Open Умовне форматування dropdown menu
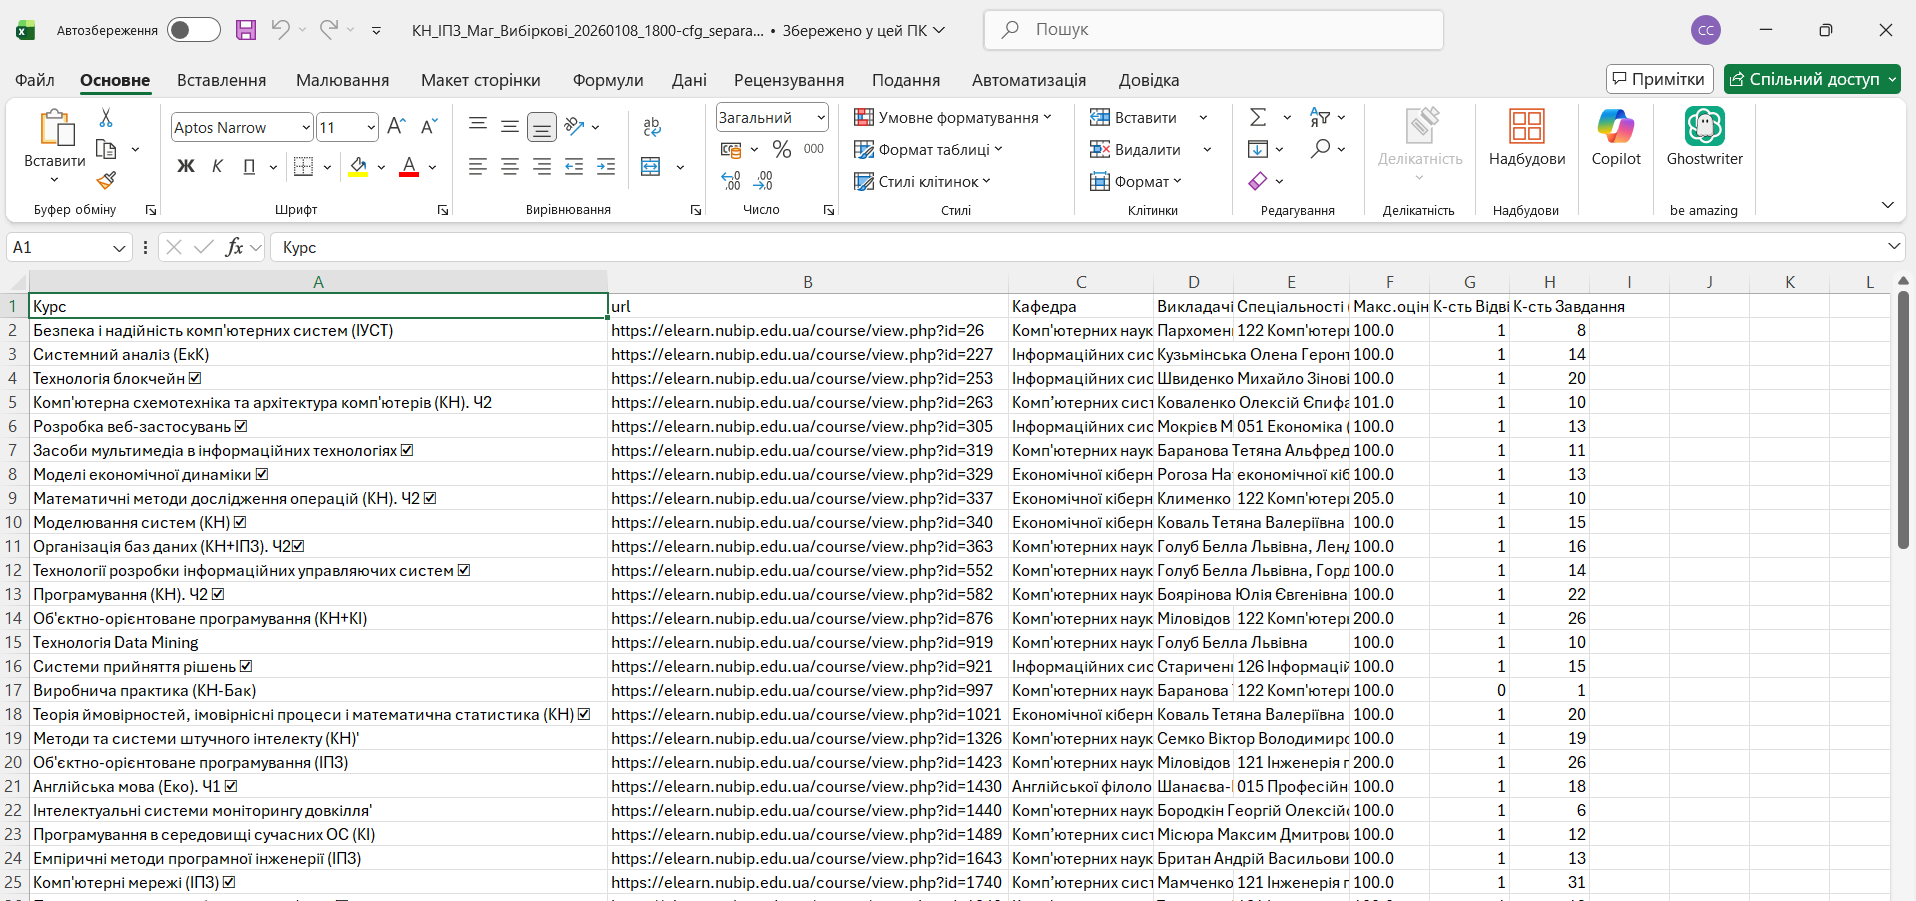Image resolution: width=1916 pixels, height=901 pixels. (952, 118)
